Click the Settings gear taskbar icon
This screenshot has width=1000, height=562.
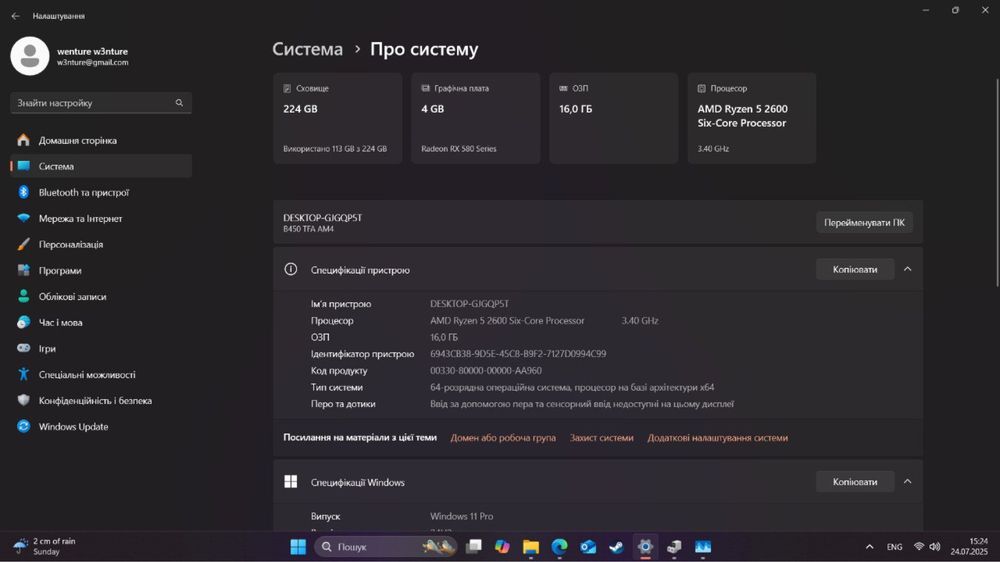tap(645, 547)
